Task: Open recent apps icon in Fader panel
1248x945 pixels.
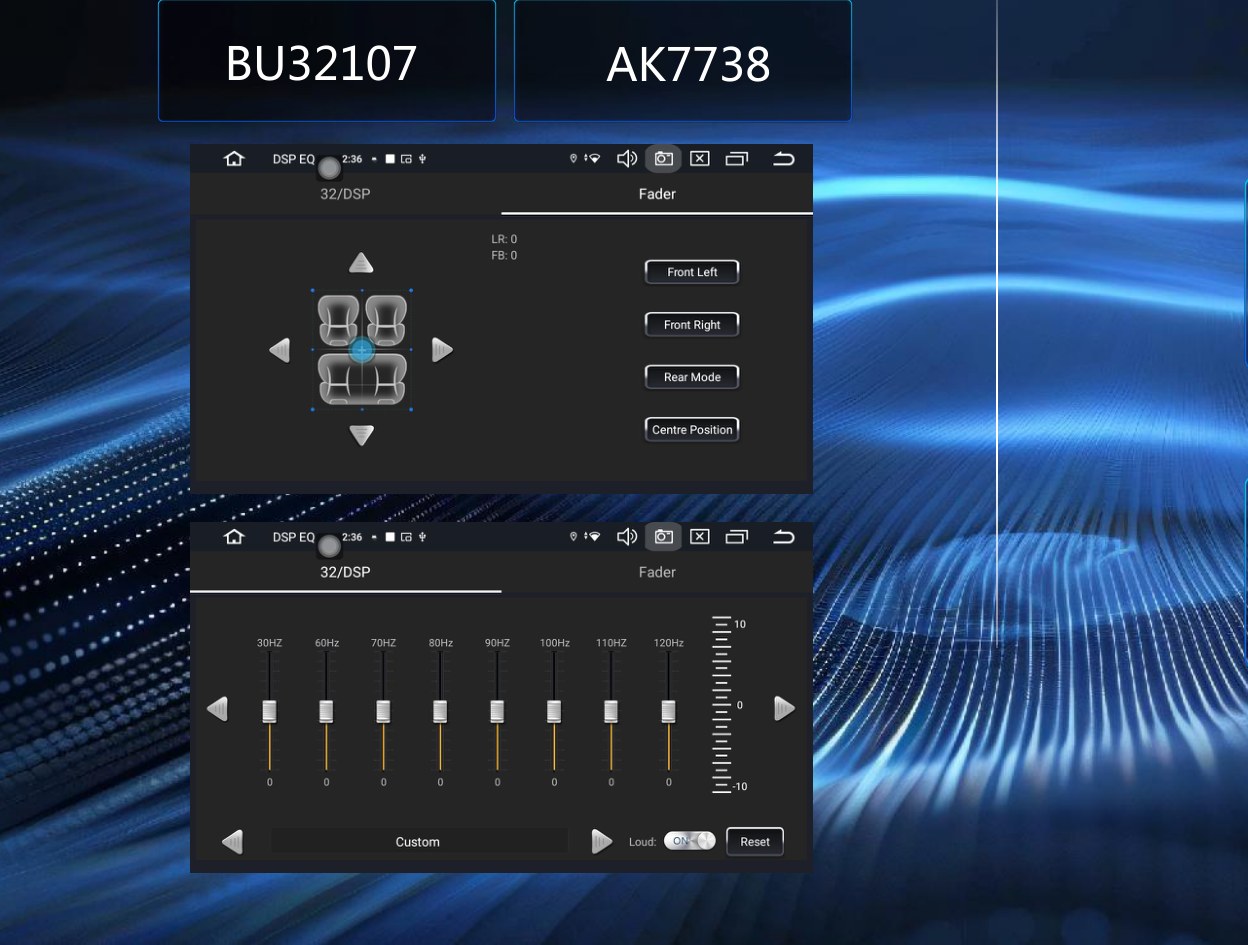Action: (737, 159)
